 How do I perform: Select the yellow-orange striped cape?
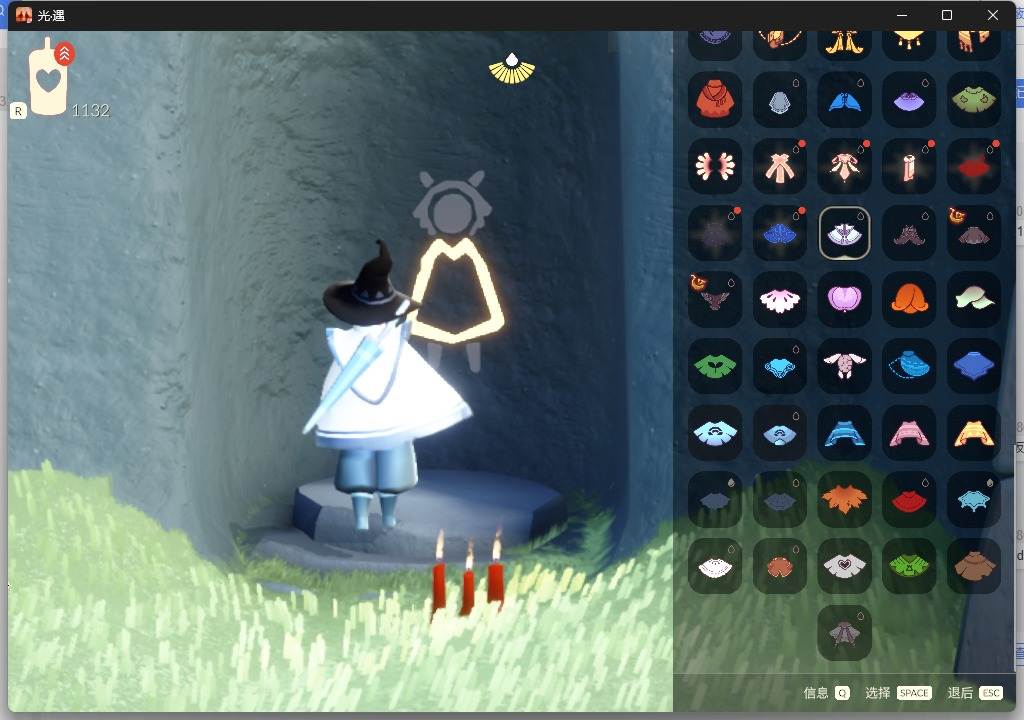[974, 433]
